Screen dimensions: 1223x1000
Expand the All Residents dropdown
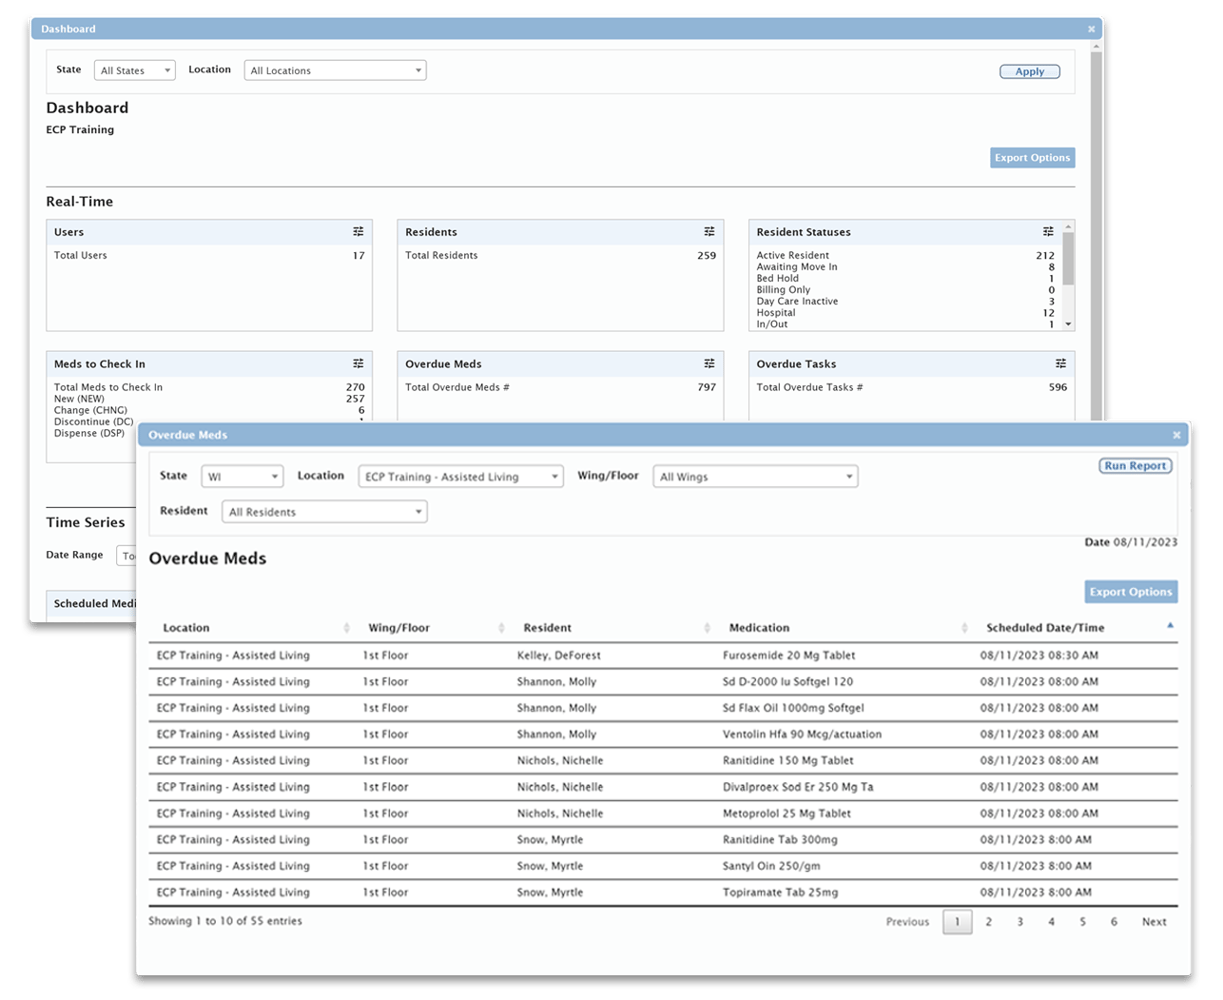click(324, 512)
